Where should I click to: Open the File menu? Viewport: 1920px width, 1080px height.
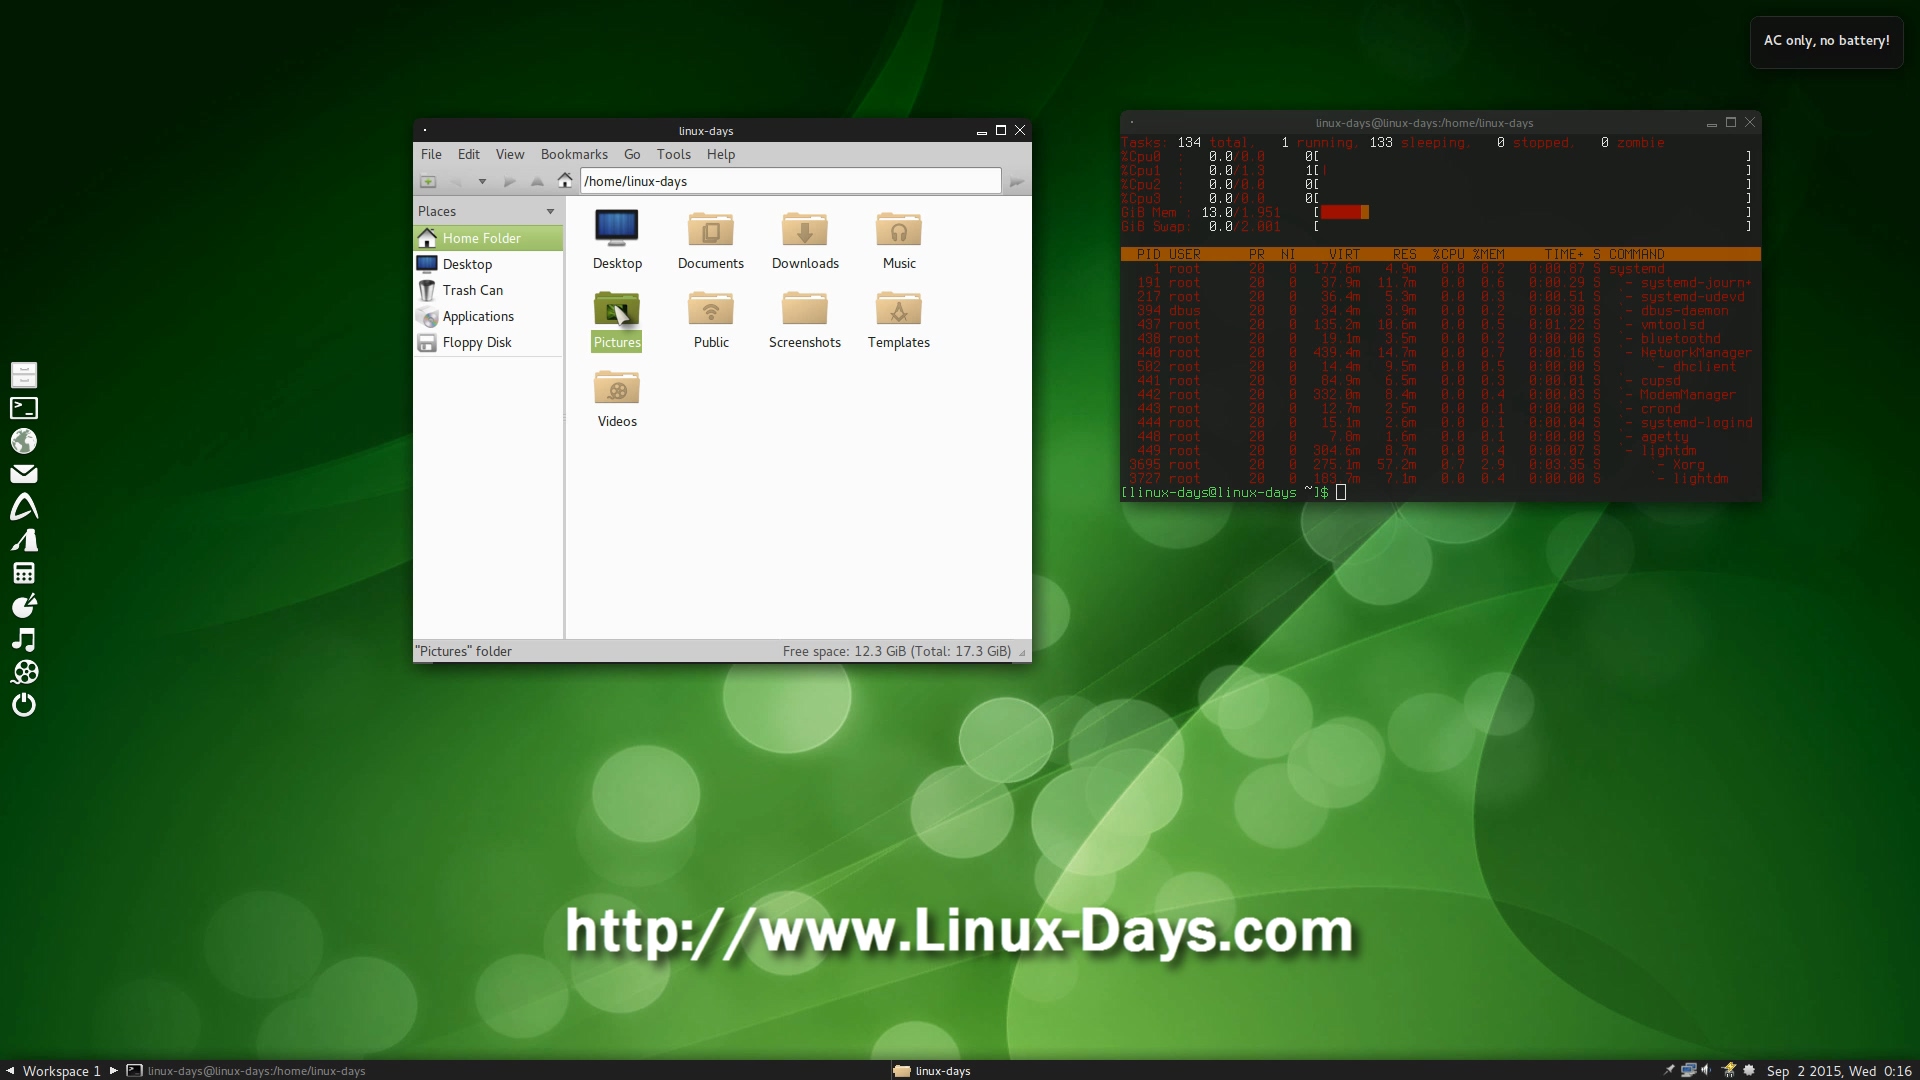pyautogui.click(x=431, y=154)
